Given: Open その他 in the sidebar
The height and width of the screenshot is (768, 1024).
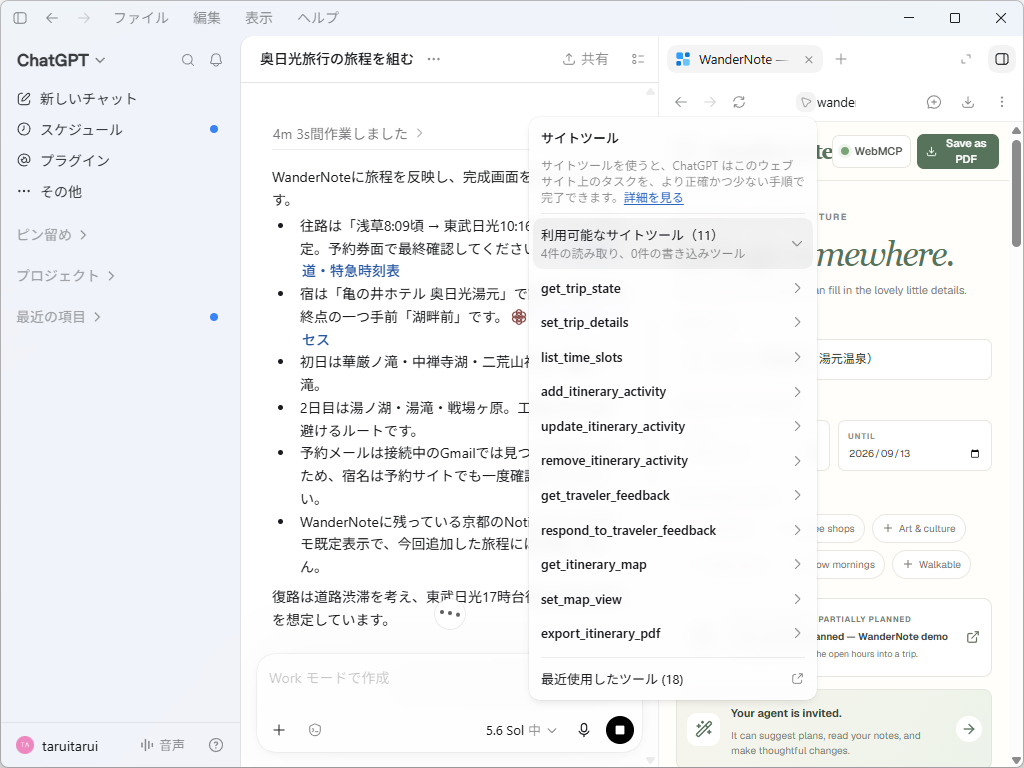Looking at the screenshot, I should click(x=50, y=191).
